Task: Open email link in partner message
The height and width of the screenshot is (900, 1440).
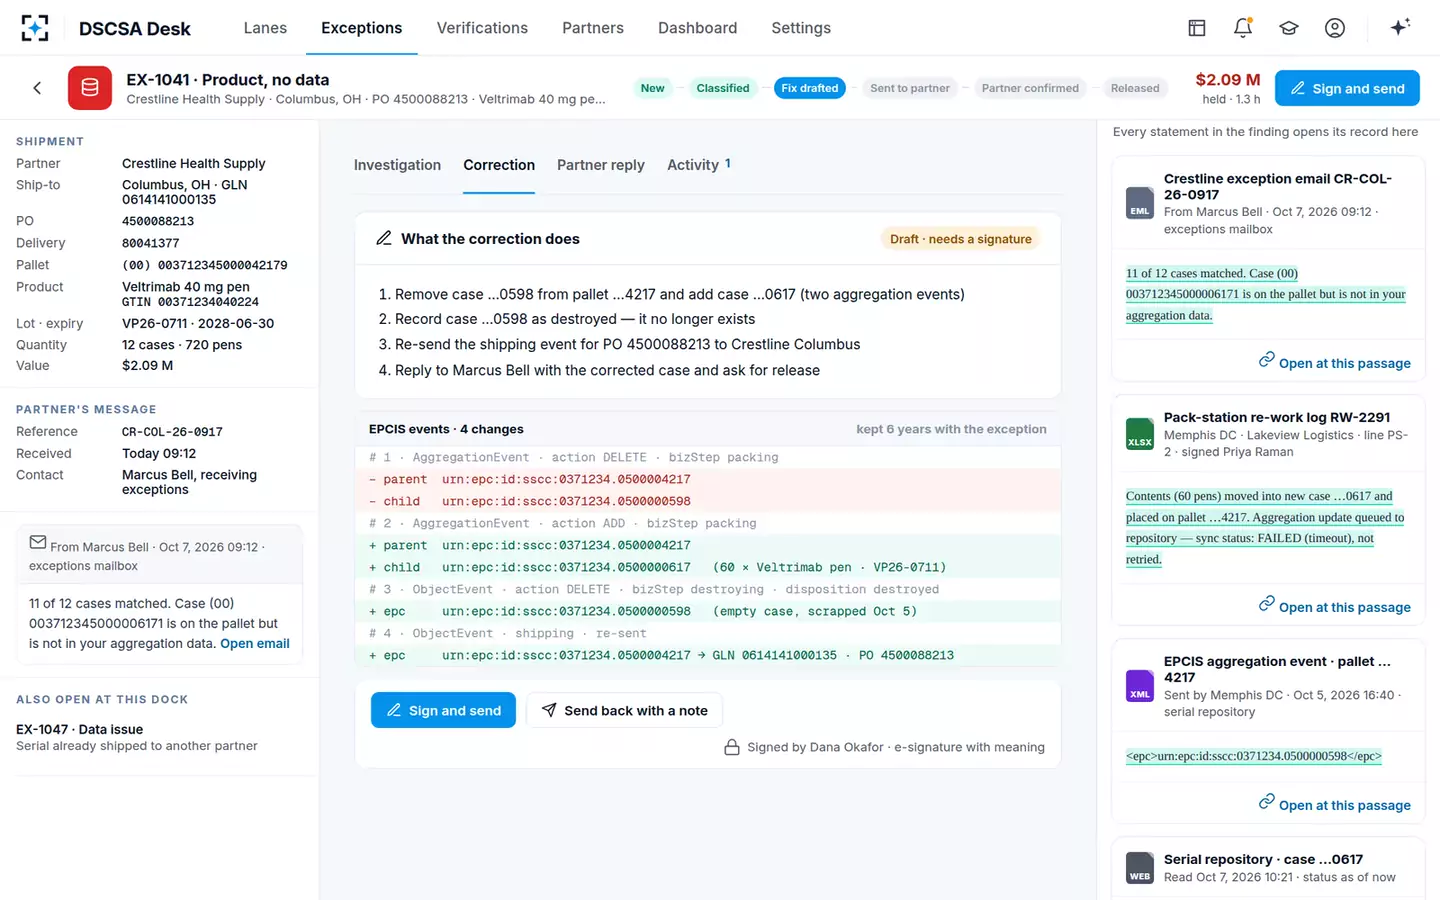Action: click(255, 643)
